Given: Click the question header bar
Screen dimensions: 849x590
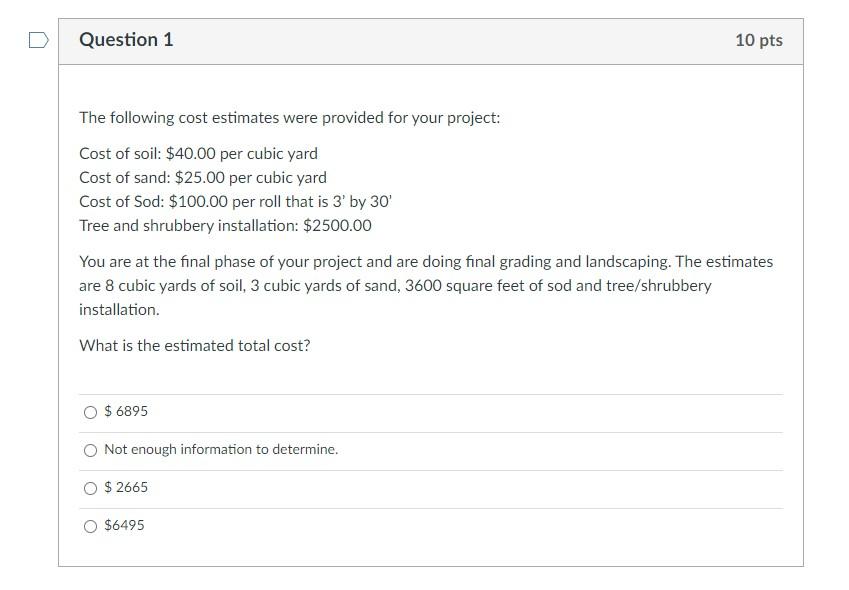Looking at the screenshot, I should [x=430, y=40].
